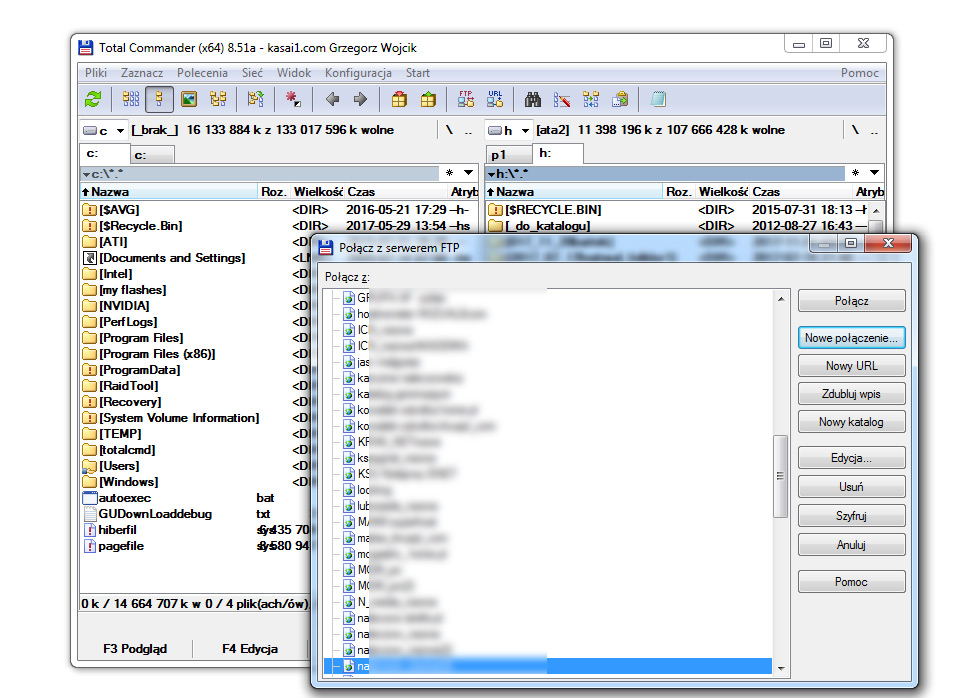Click the Nowy URL button
Screen dimensions: 960x698
(x=852, y=366)
